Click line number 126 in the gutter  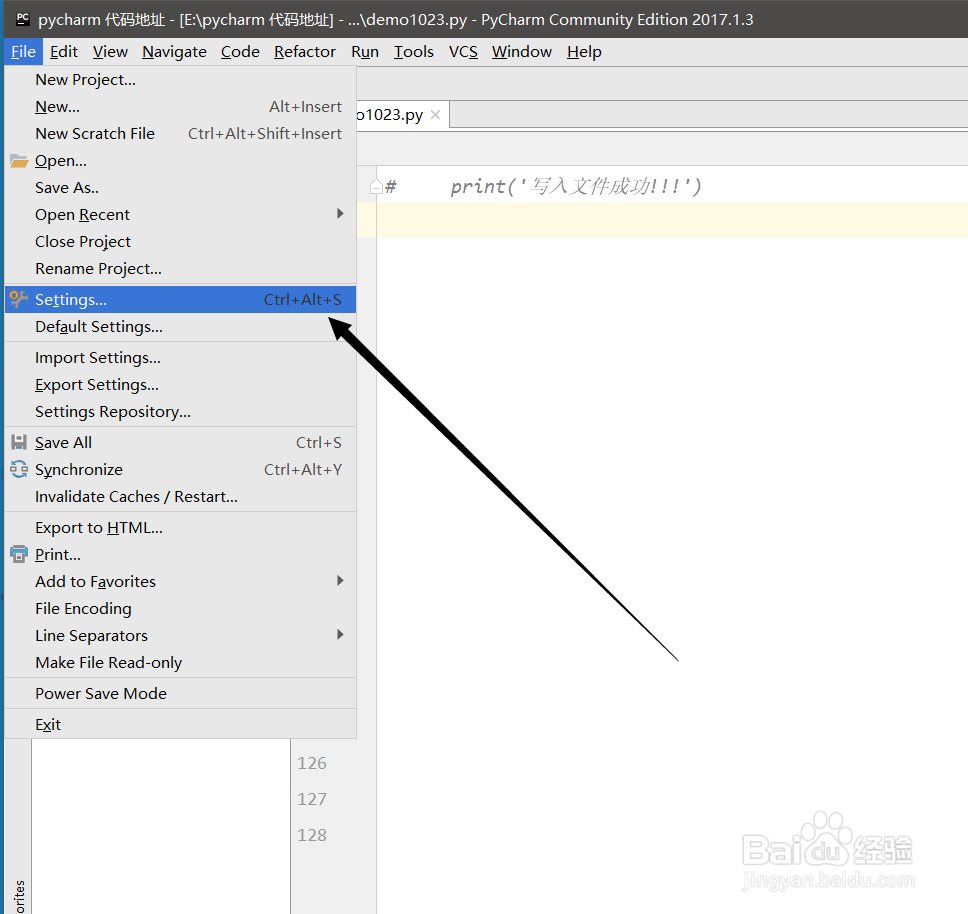(x=312, y=763)
